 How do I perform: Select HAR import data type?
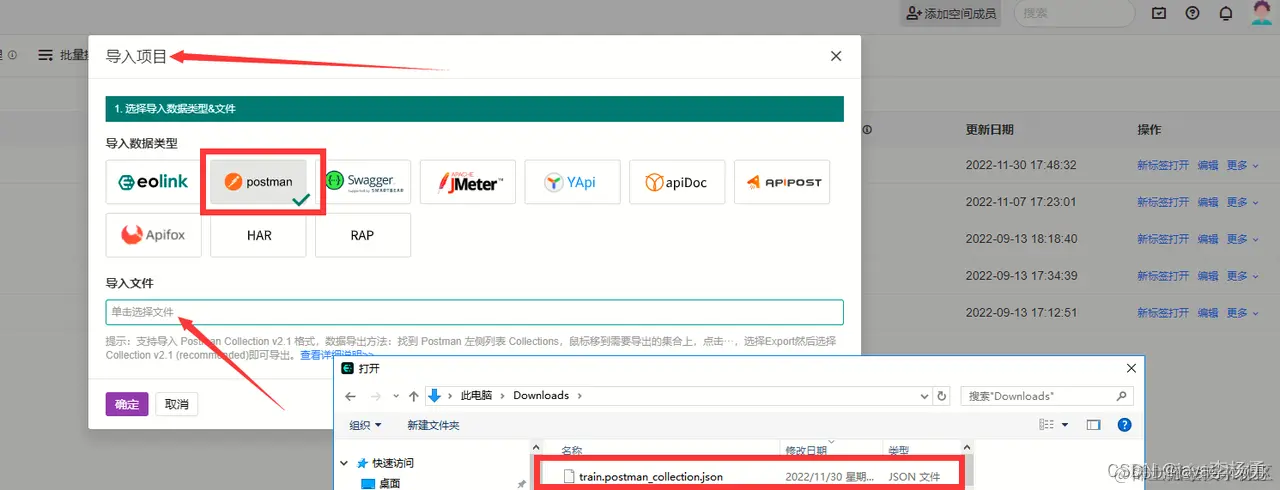(259, 236)
